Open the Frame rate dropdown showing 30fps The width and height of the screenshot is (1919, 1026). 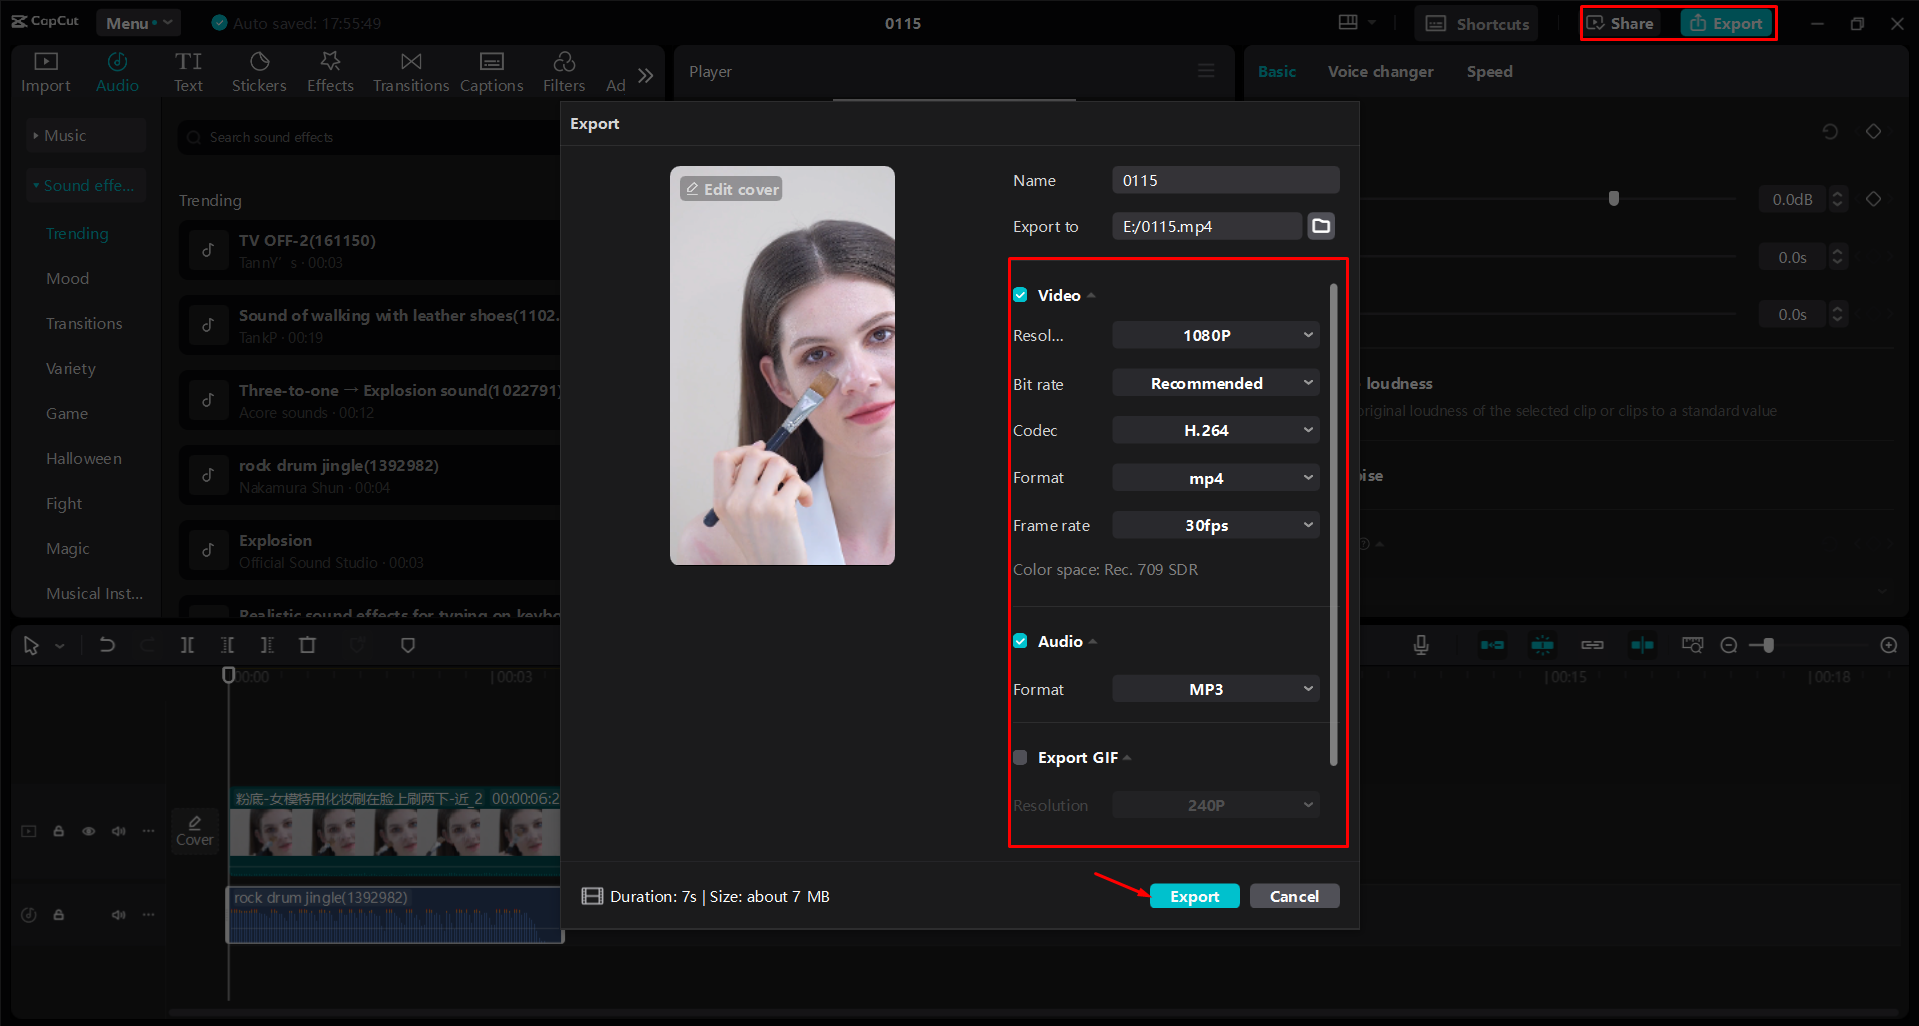point(1215,524)
